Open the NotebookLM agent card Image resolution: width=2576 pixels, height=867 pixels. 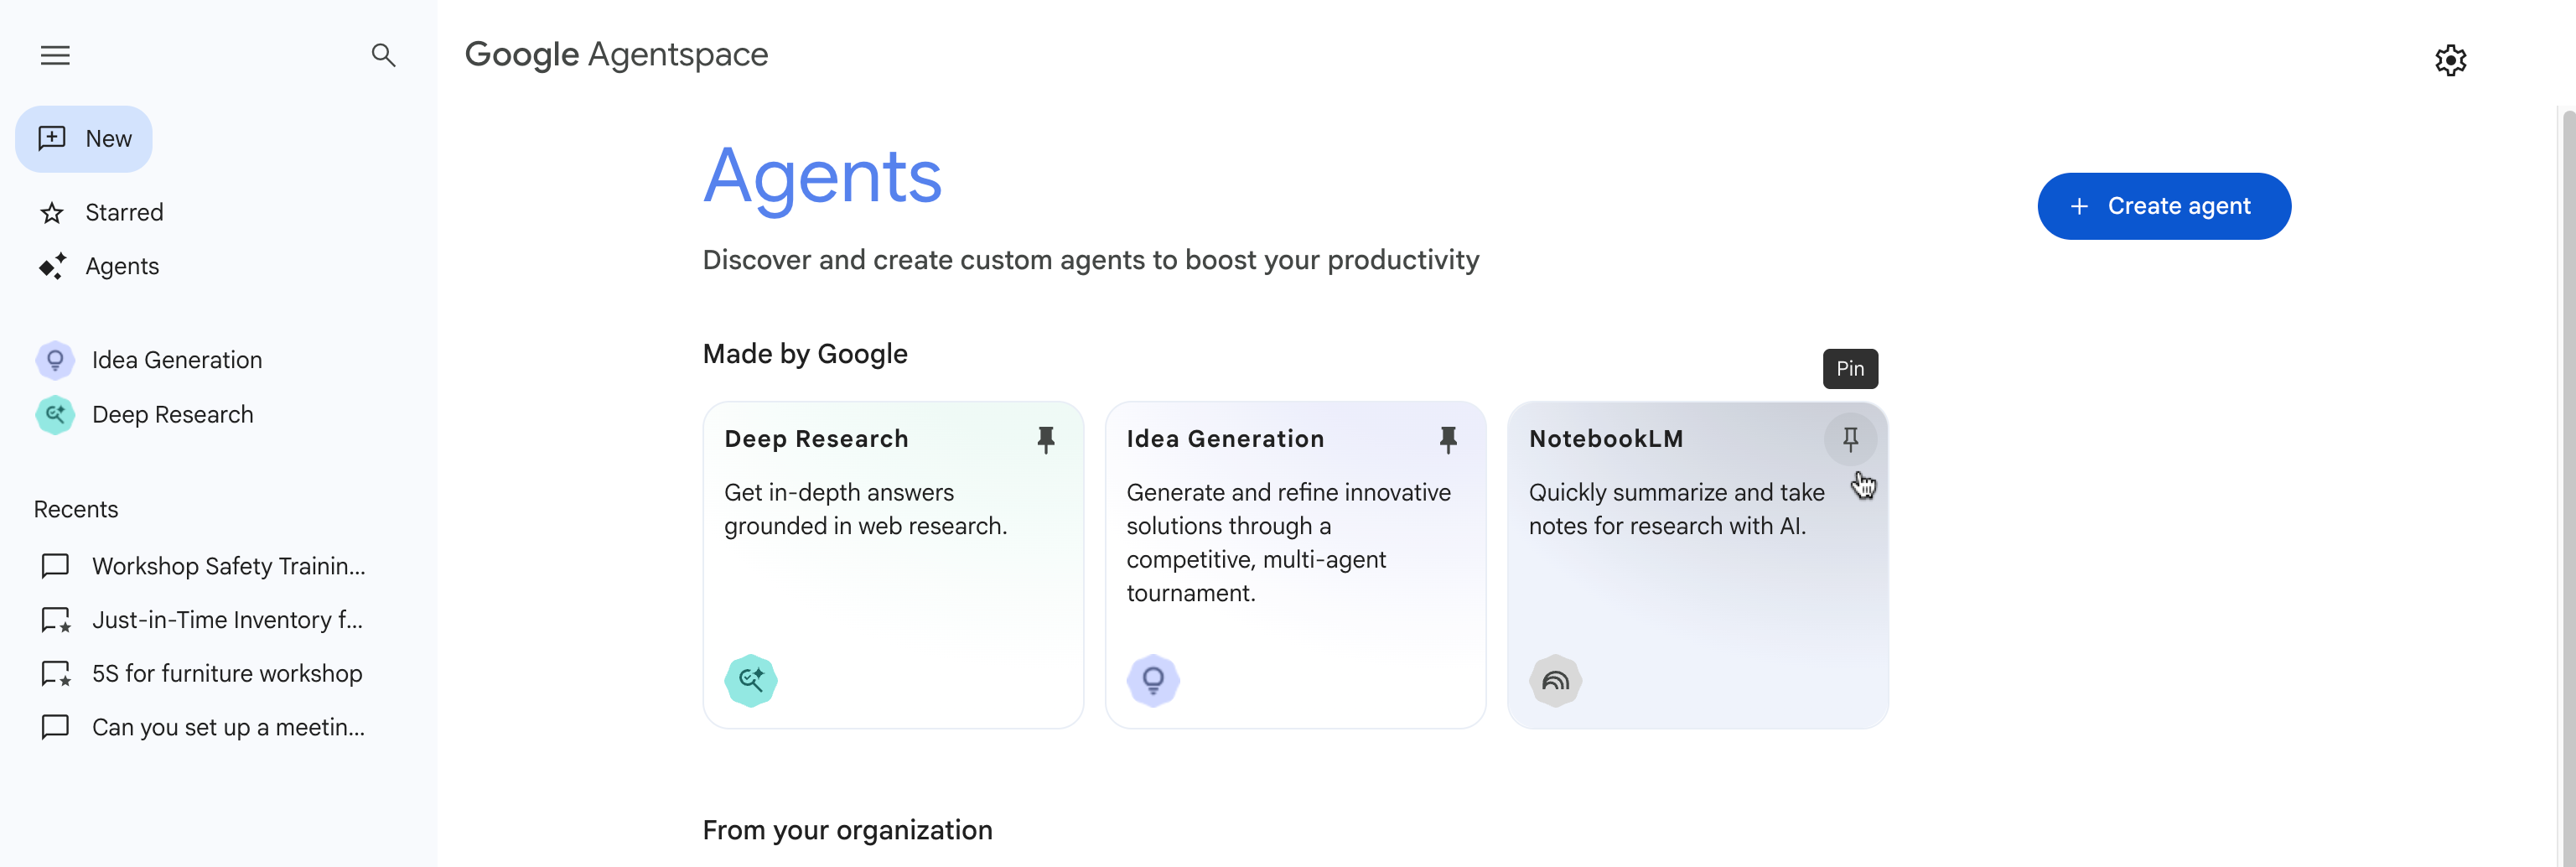(x=1697, y=565)
